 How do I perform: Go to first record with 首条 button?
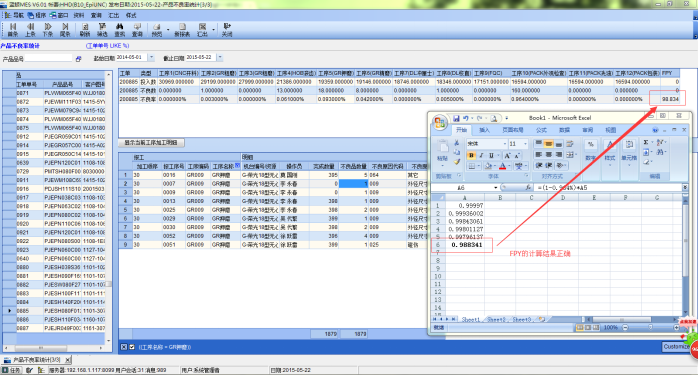[13, 30]
